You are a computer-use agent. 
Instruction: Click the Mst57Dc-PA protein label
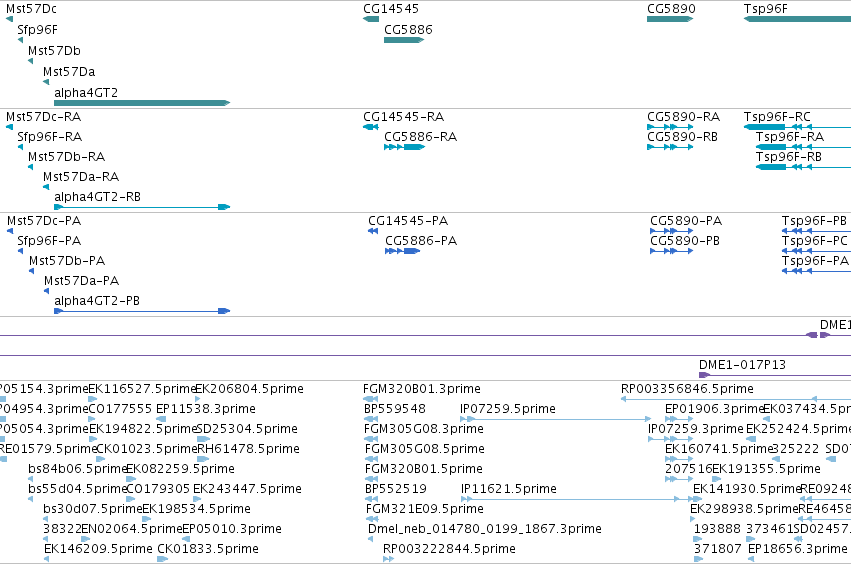click(44, 221)
